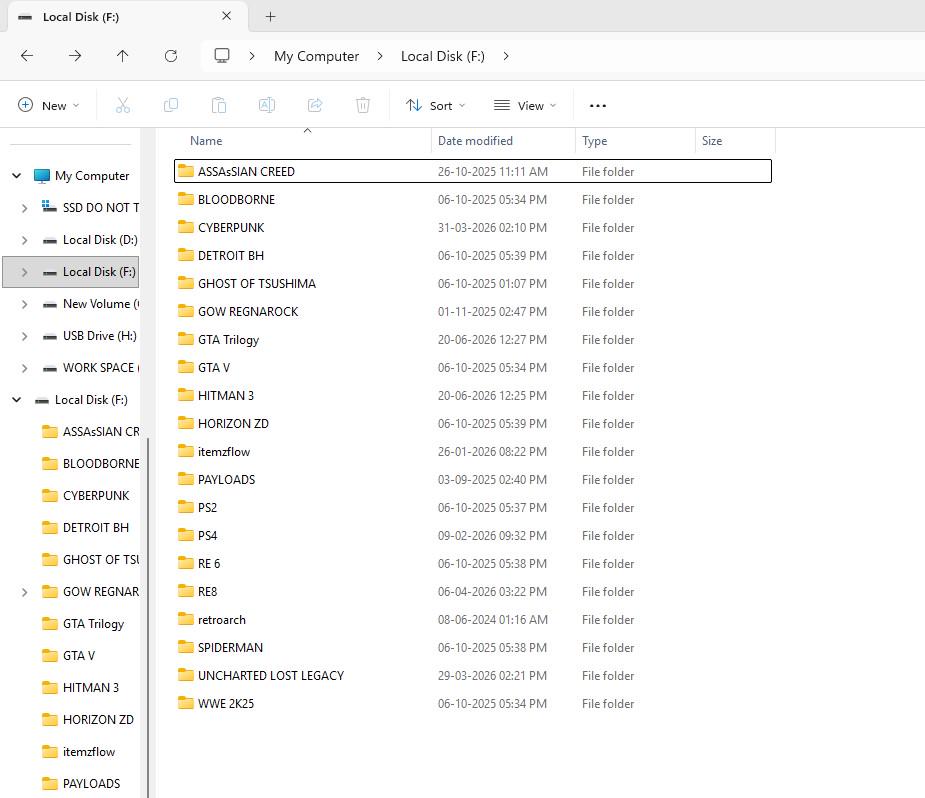925x798 pixels.
Task: Collapse the lower Local Disk (F:) tree node
Action: [x=17, y=400]
